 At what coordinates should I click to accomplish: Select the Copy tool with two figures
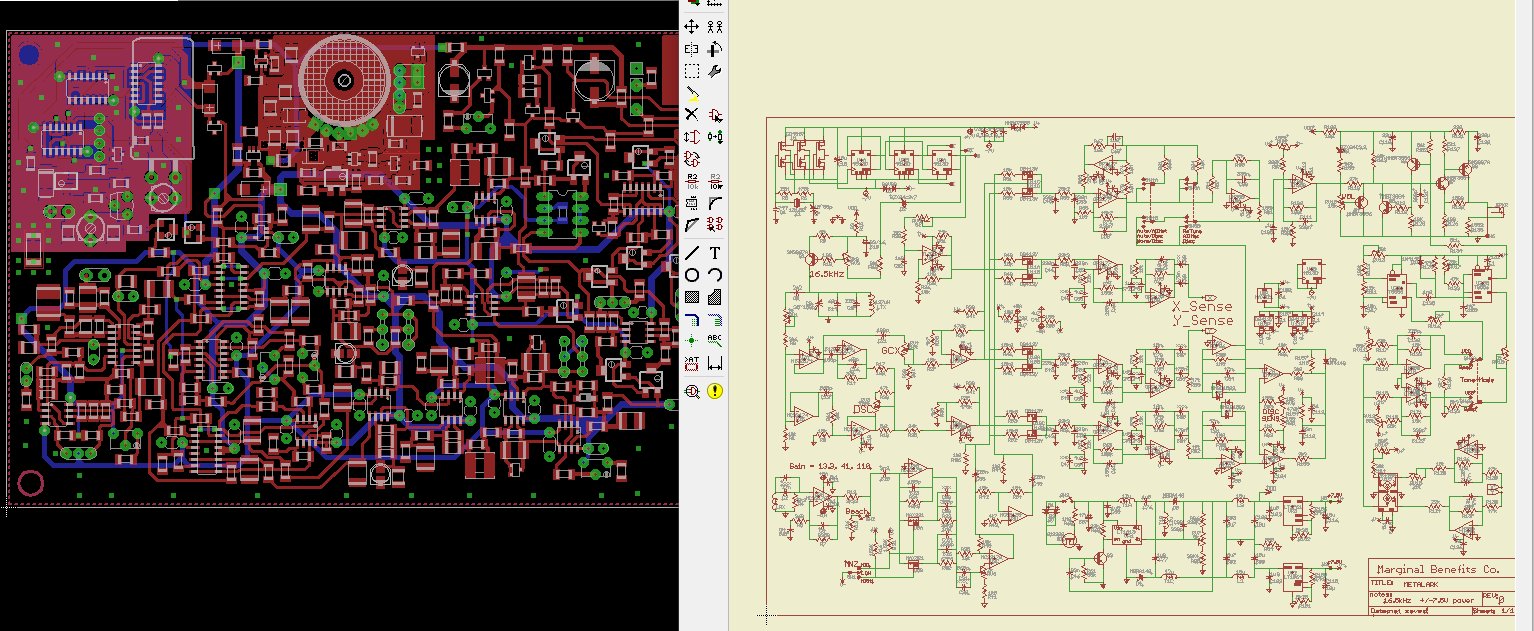[715, 27]
